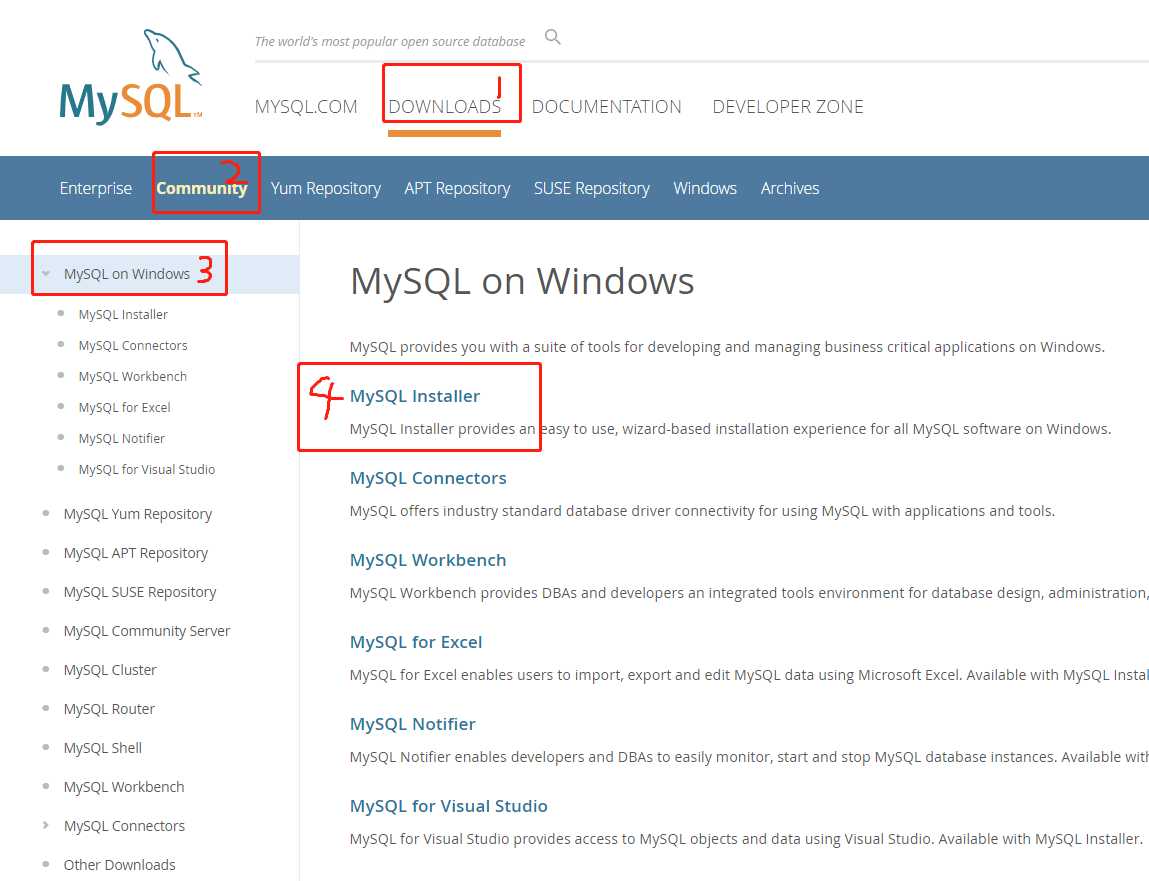1149x881 pixels.
Task: Open the DOCUMENTATION top navigation item
Action: (x=606, y=107)
